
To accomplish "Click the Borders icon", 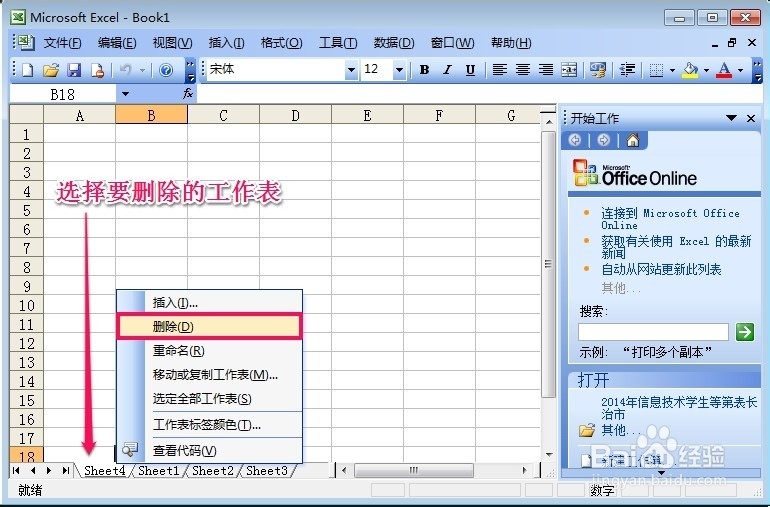I will [x=656, y=70].
